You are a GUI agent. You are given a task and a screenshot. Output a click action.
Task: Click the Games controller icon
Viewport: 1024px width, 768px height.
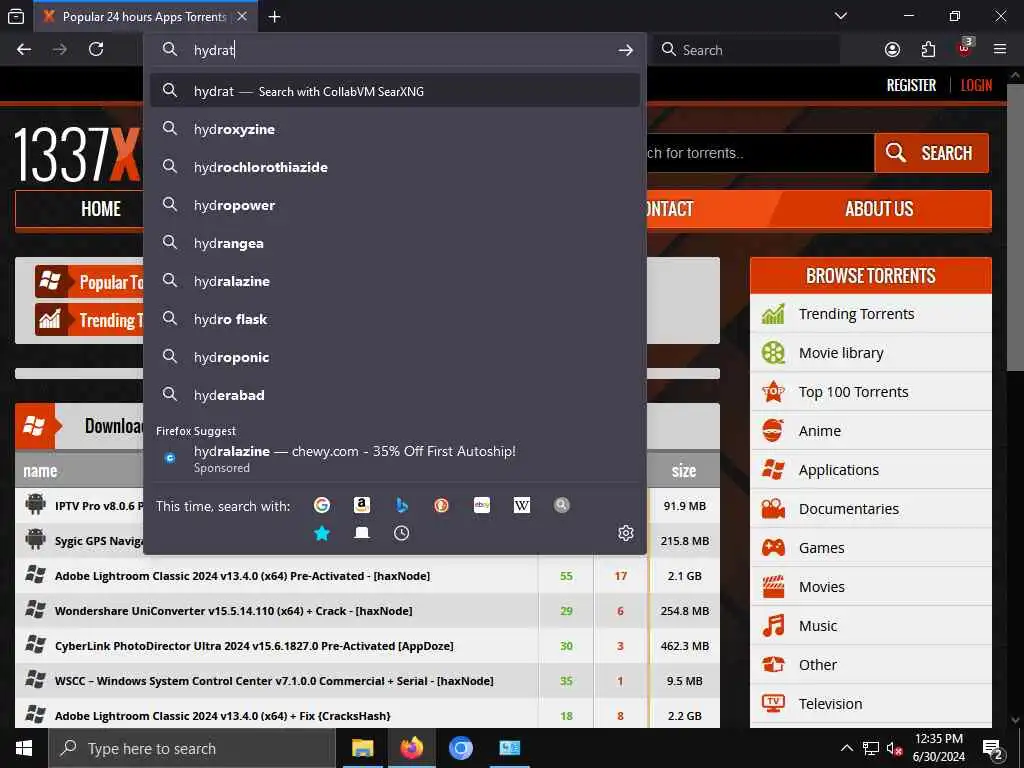tap(773, 547)
